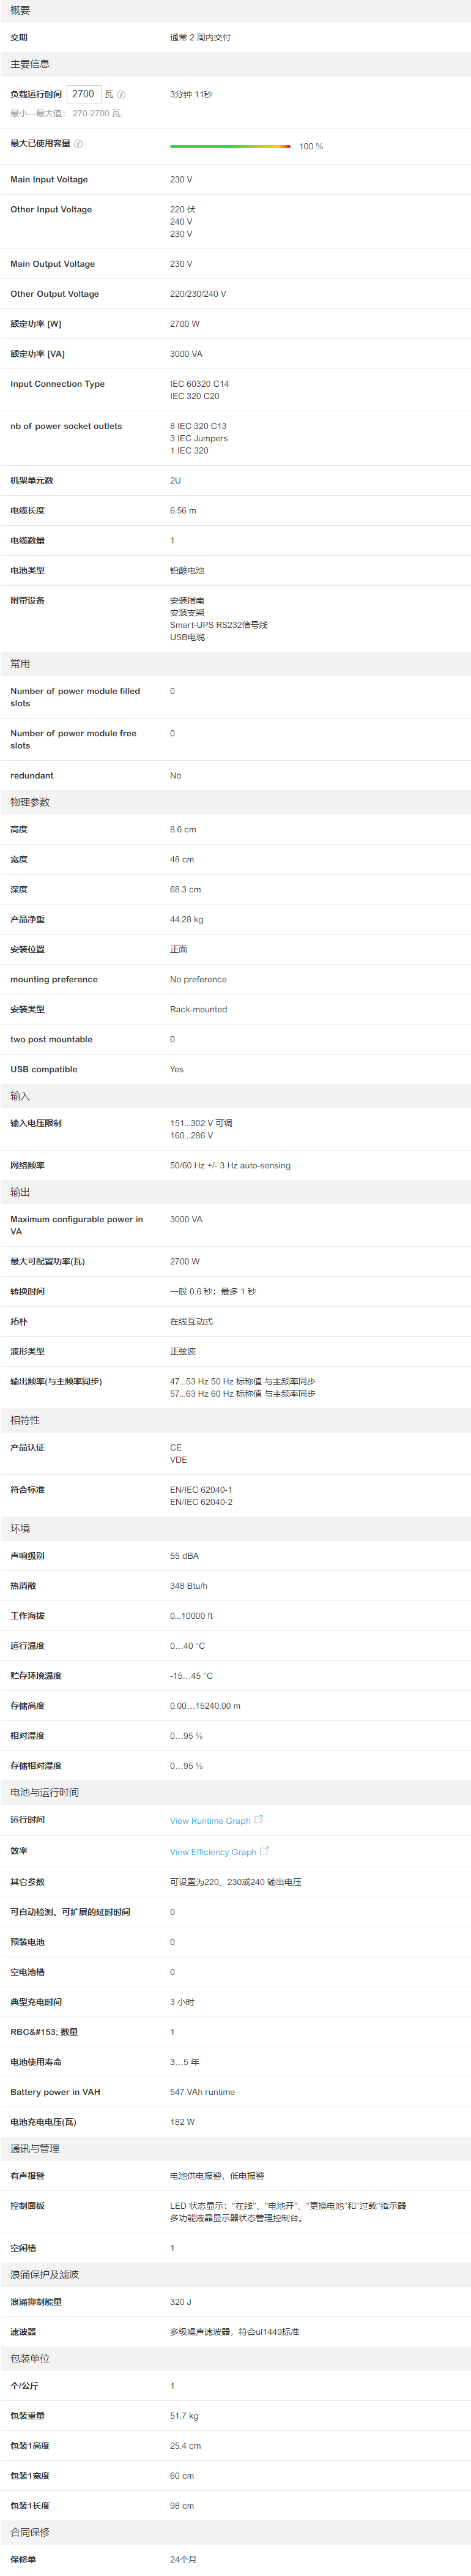Select the 通讯与管理 section header
Screen dimensions: 471x2576
point(35,2148)
